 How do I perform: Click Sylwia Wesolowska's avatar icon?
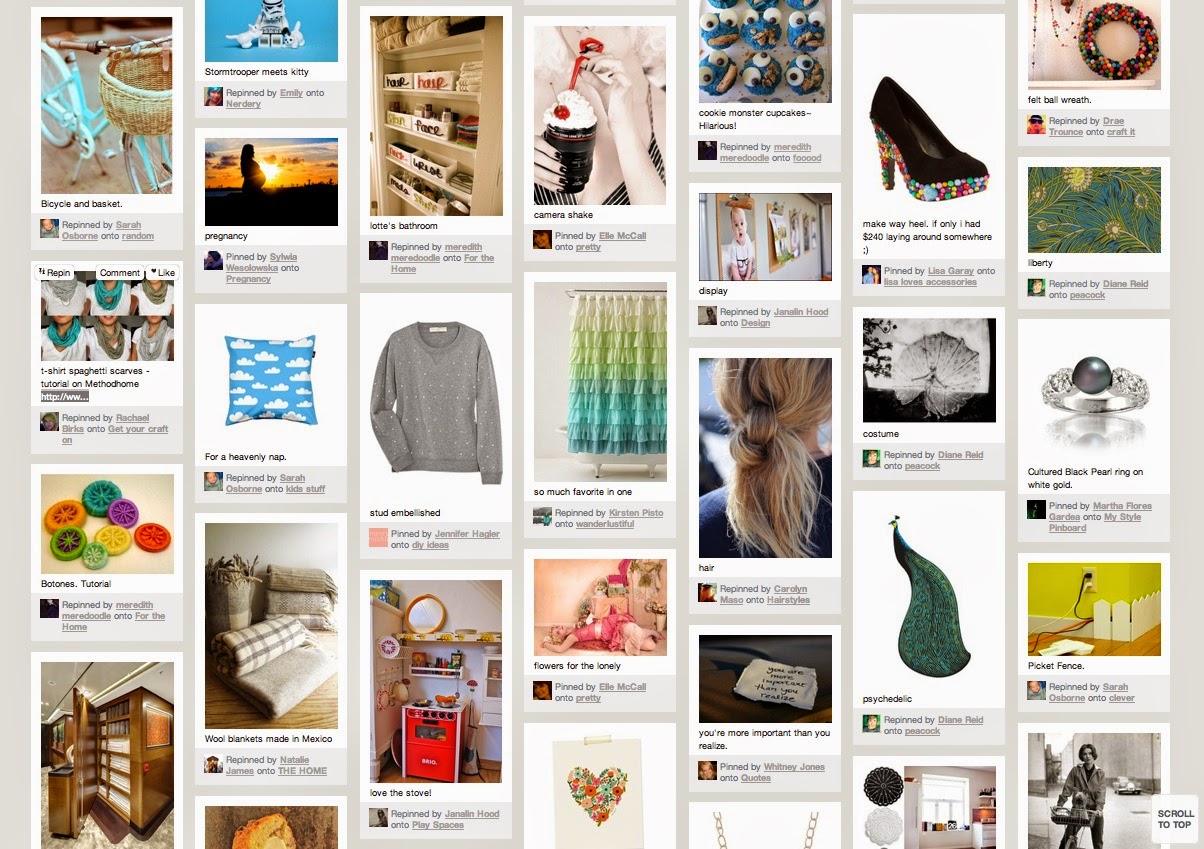(x=213, y=260)
